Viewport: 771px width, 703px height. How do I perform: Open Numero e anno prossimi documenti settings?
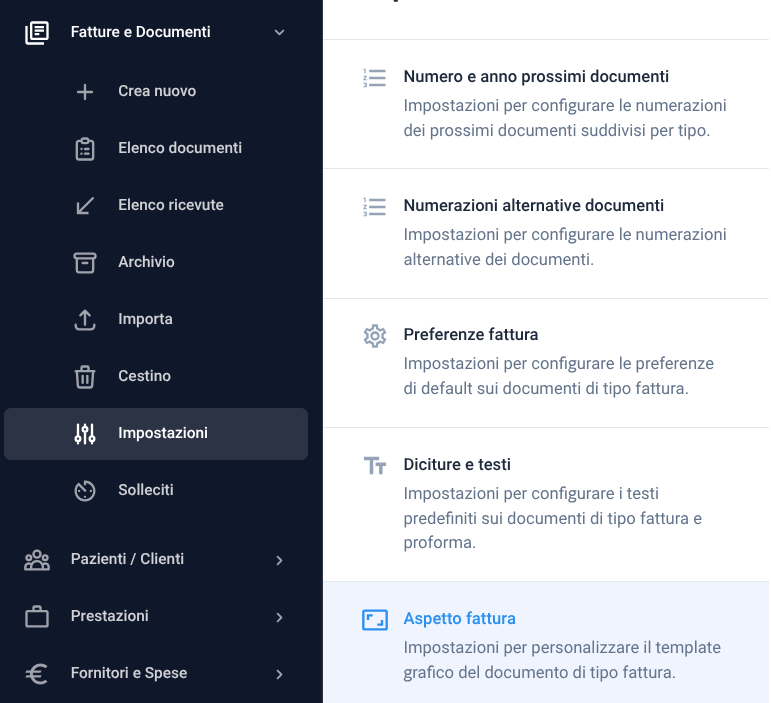tap(546, 104)
